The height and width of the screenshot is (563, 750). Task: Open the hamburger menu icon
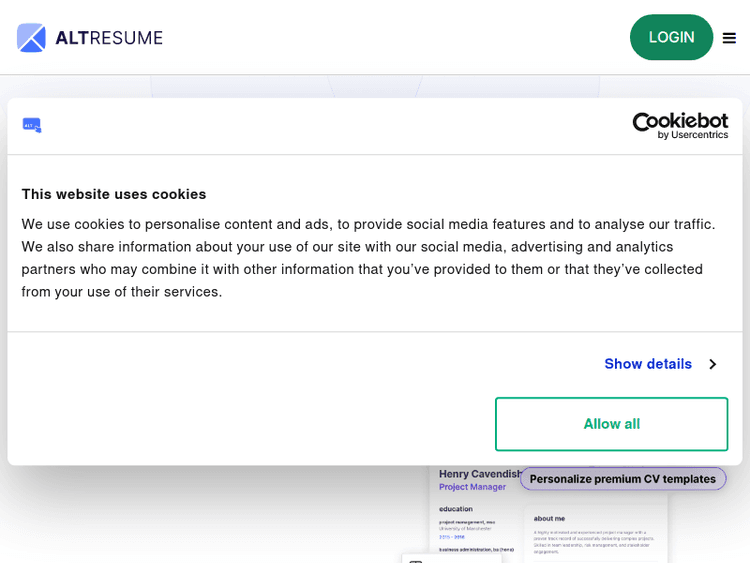(x=729, y=38)
